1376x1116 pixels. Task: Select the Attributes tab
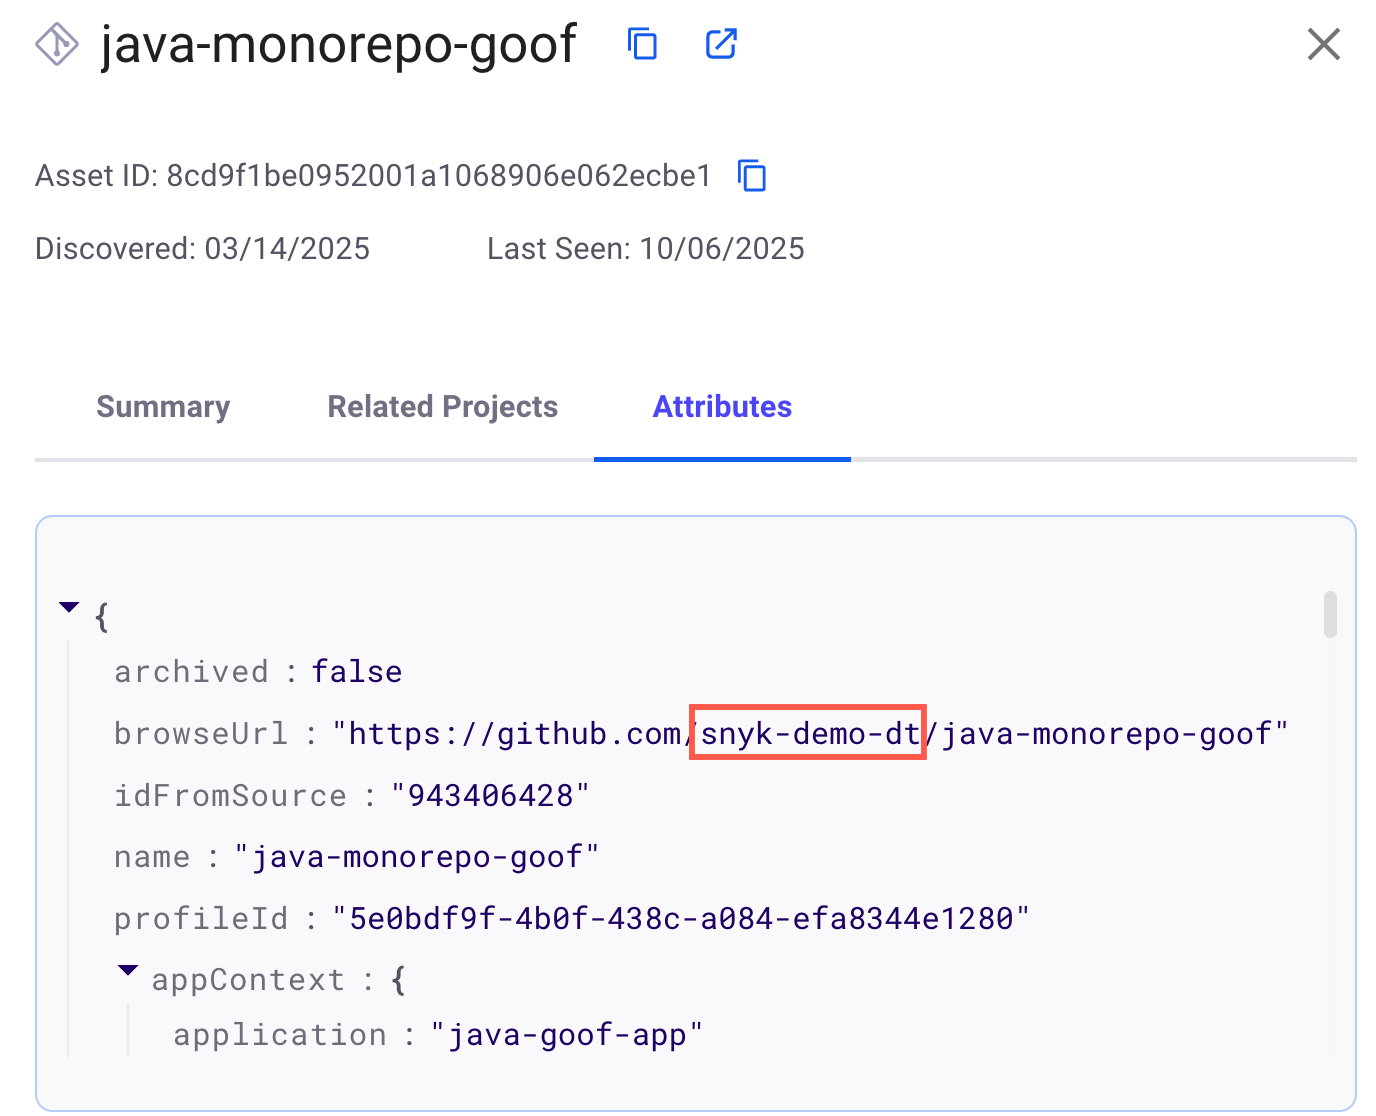point(722,407)
